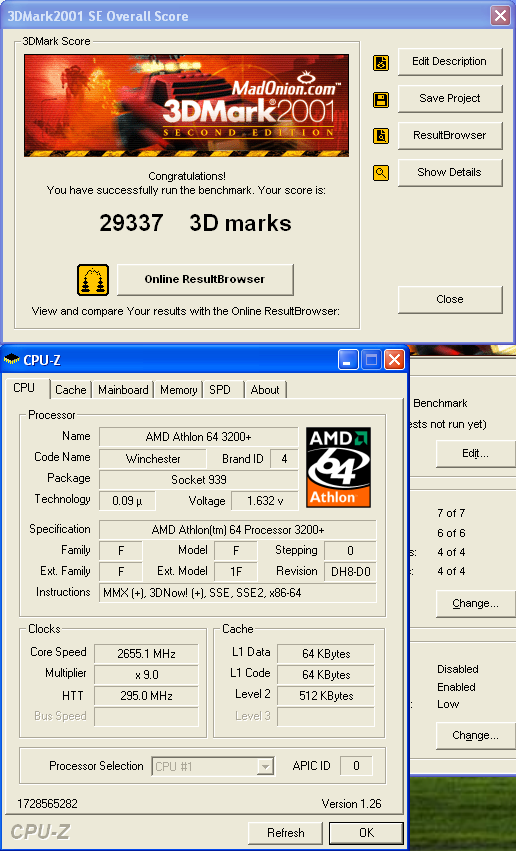The height and width of the screenshot is (851, 516).
Task: Click Refresh in CPU-Z
Action: tap(285, 833)
